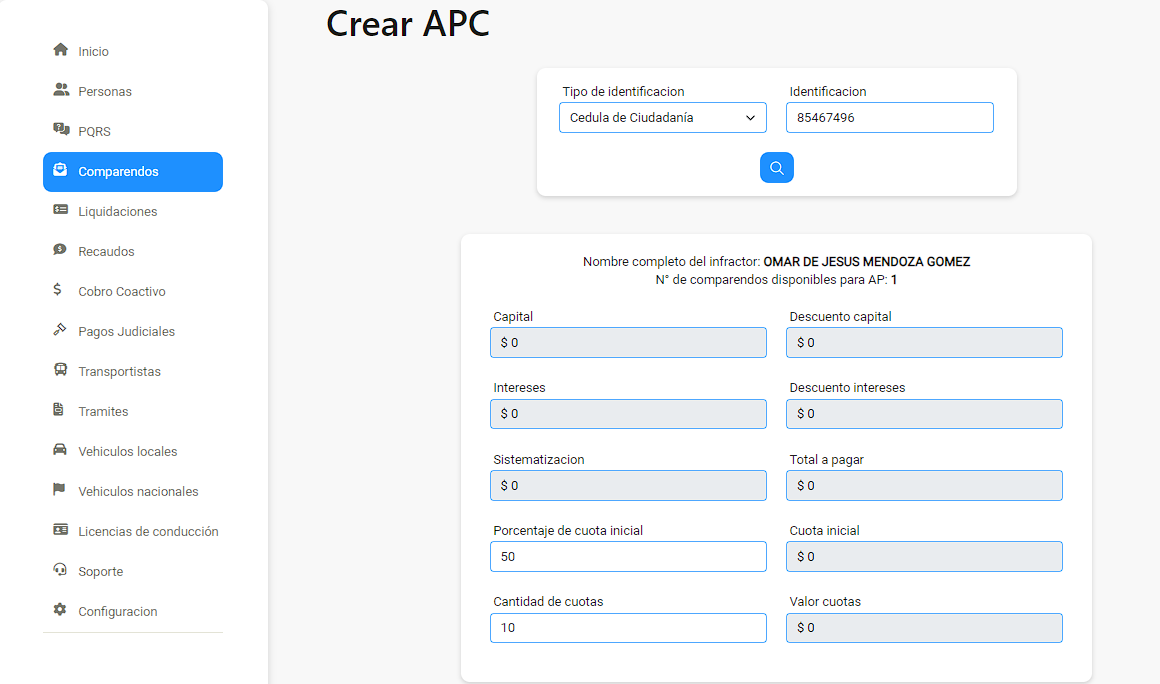The image size is (1160, 684).
Task: Open Configuracion label
Action: coord(118,612)
